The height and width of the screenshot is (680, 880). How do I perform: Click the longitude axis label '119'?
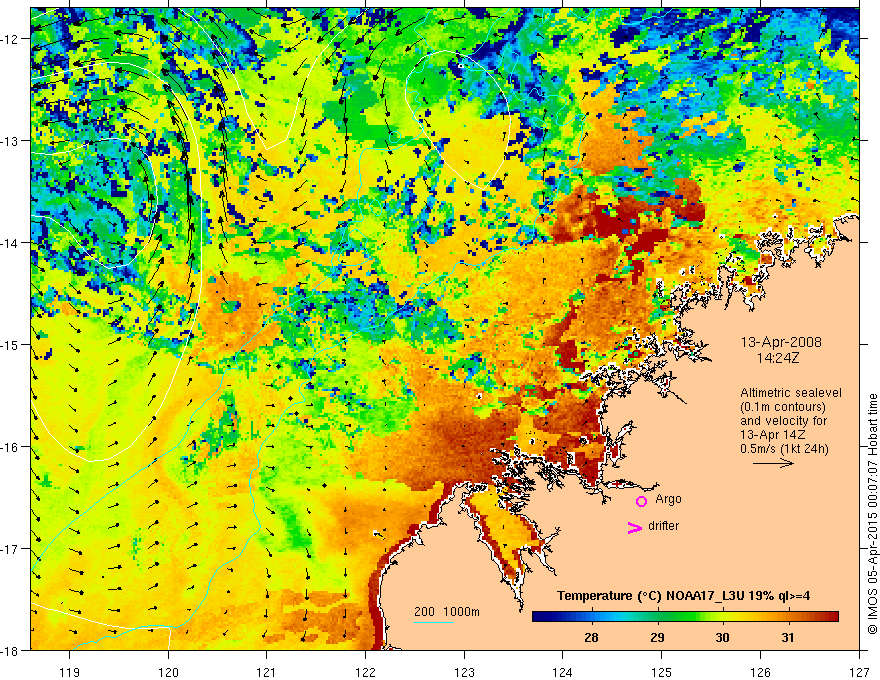pos(70,673)
